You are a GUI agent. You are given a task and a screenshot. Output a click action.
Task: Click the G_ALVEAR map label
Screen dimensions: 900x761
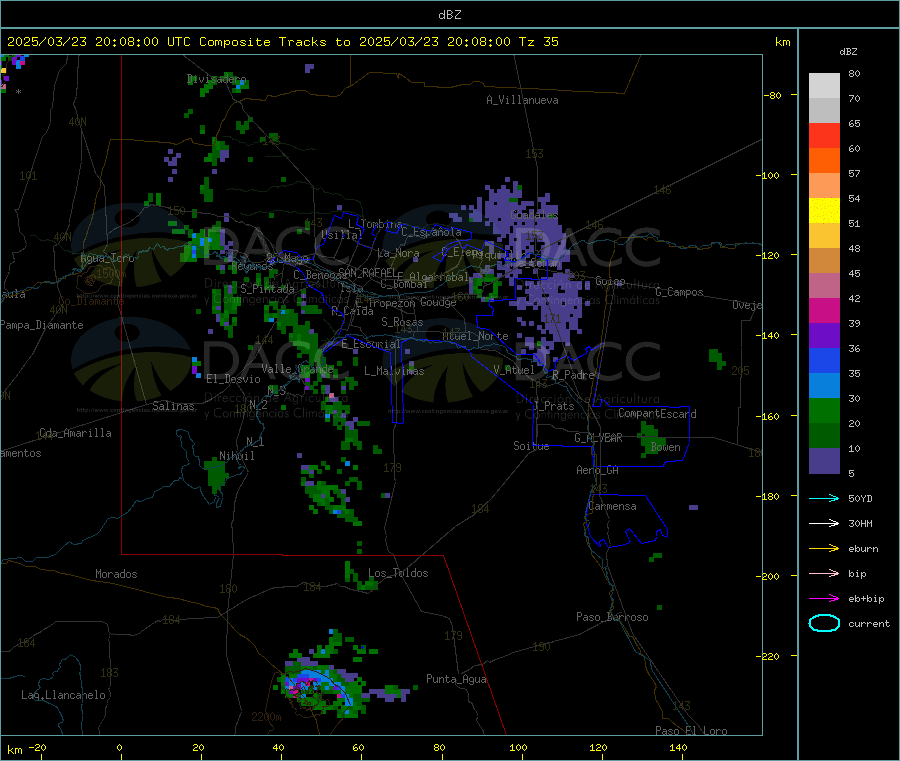598,438
